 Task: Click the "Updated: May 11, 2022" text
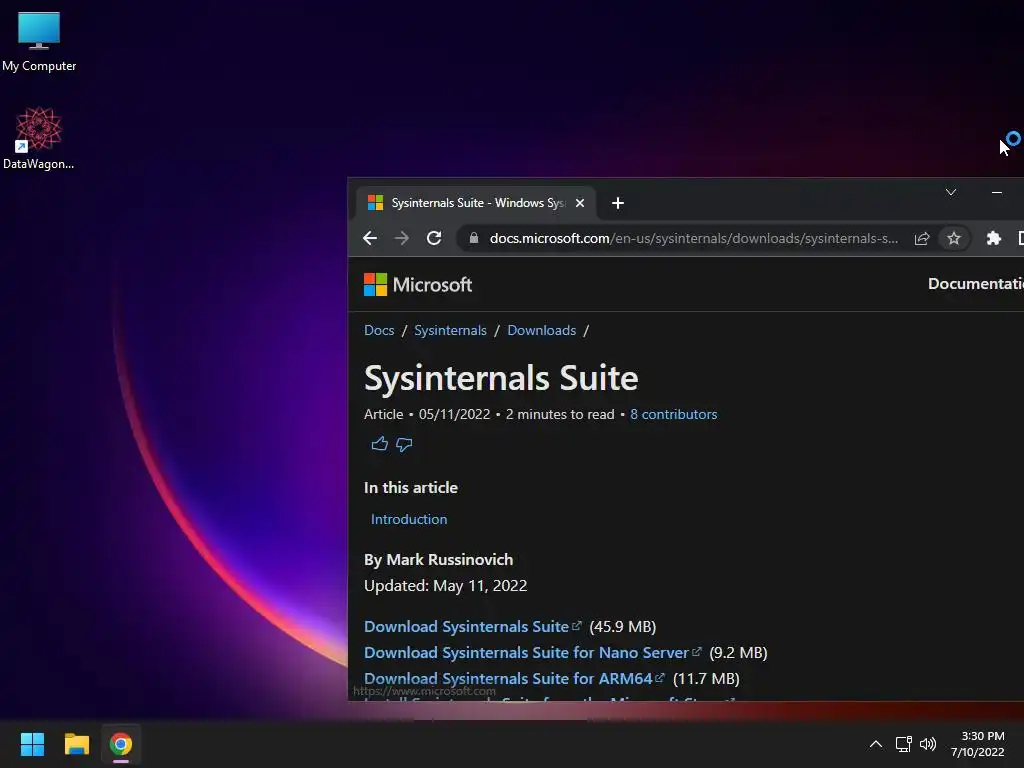tap(445, 586)
